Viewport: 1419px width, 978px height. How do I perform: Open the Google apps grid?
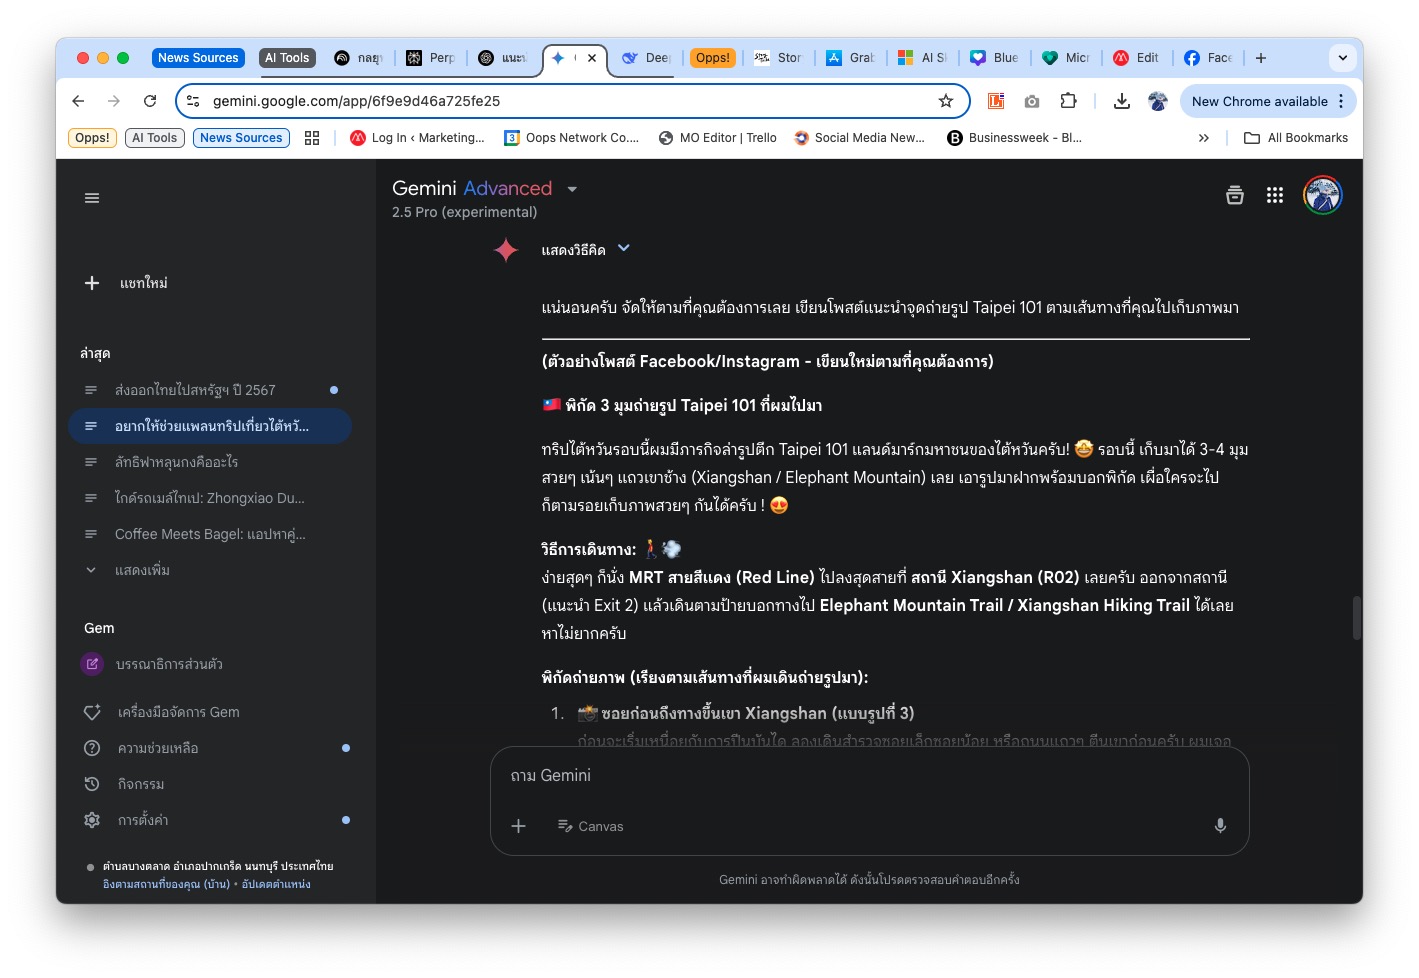click(1274, 195)
